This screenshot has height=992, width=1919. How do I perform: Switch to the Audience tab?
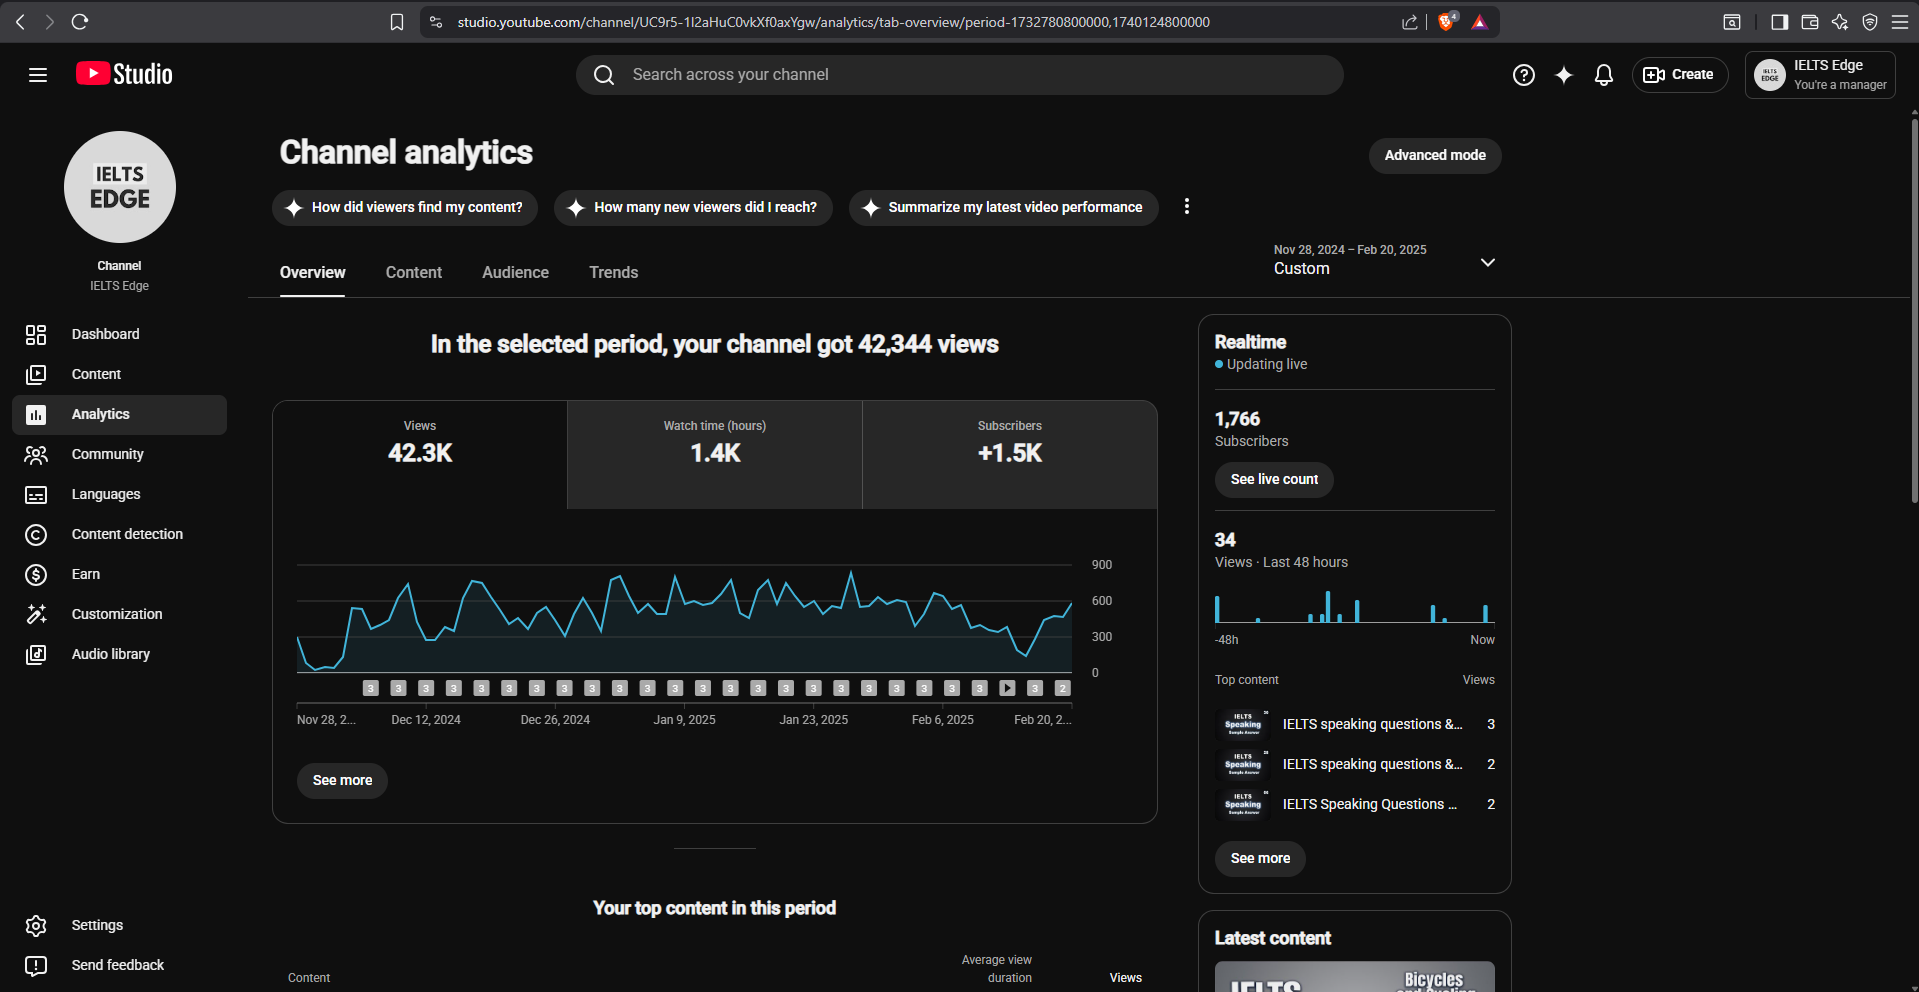pos(515,273)
